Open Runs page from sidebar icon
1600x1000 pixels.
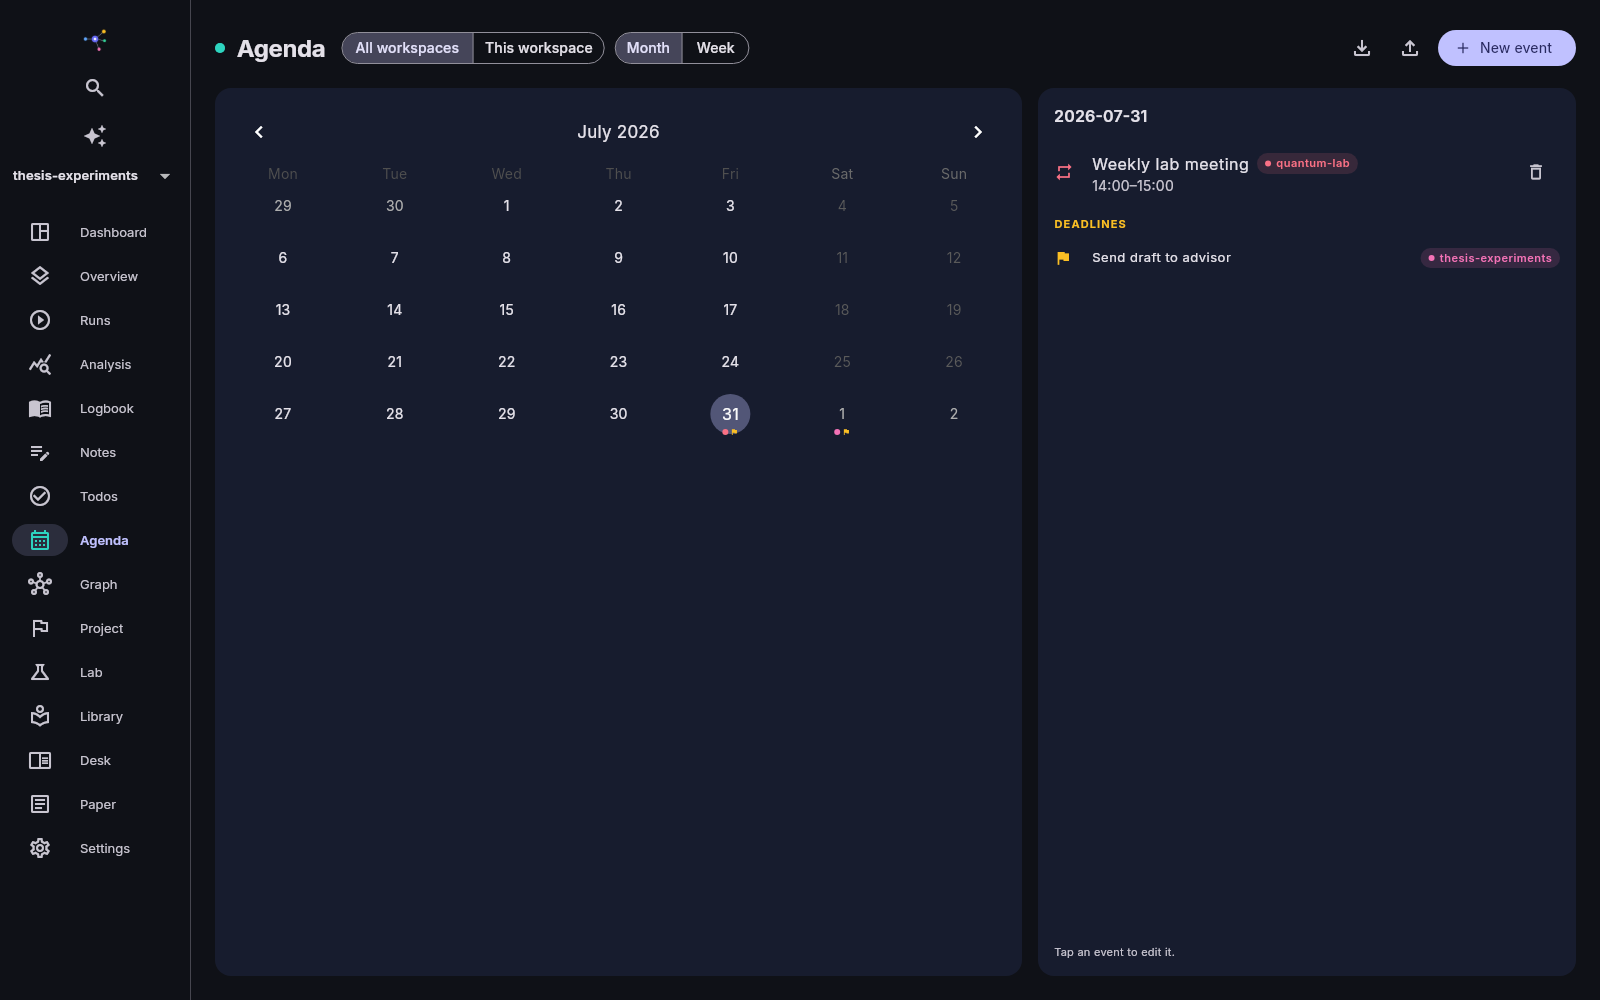tap(40, 320)
